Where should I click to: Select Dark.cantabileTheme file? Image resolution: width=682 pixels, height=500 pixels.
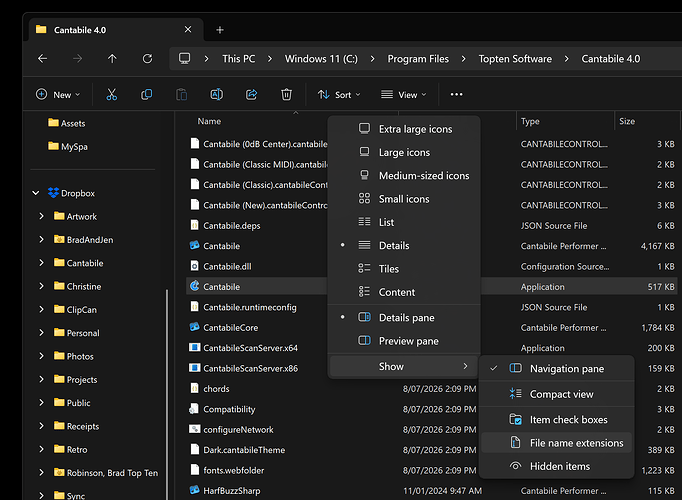(x=244, y=450)
